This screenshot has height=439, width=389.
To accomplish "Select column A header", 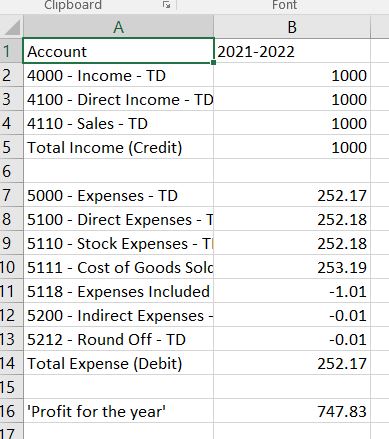I will point(119,27).
